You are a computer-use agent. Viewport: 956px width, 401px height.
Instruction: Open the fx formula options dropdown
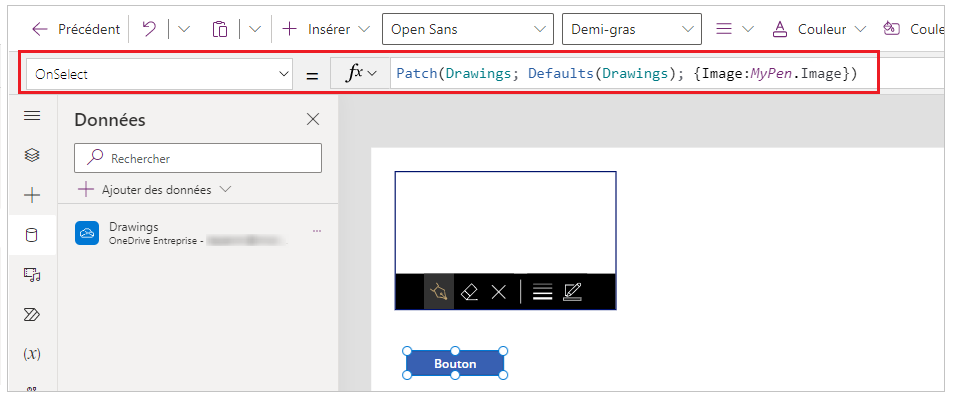361,74
